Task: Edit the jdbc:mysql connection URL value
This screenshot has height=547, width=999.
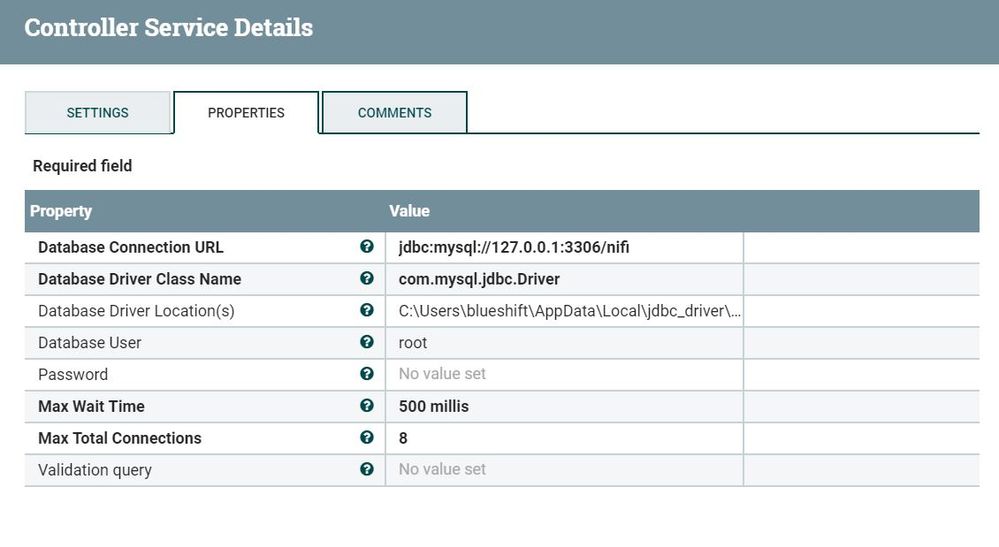Action: 564,247
